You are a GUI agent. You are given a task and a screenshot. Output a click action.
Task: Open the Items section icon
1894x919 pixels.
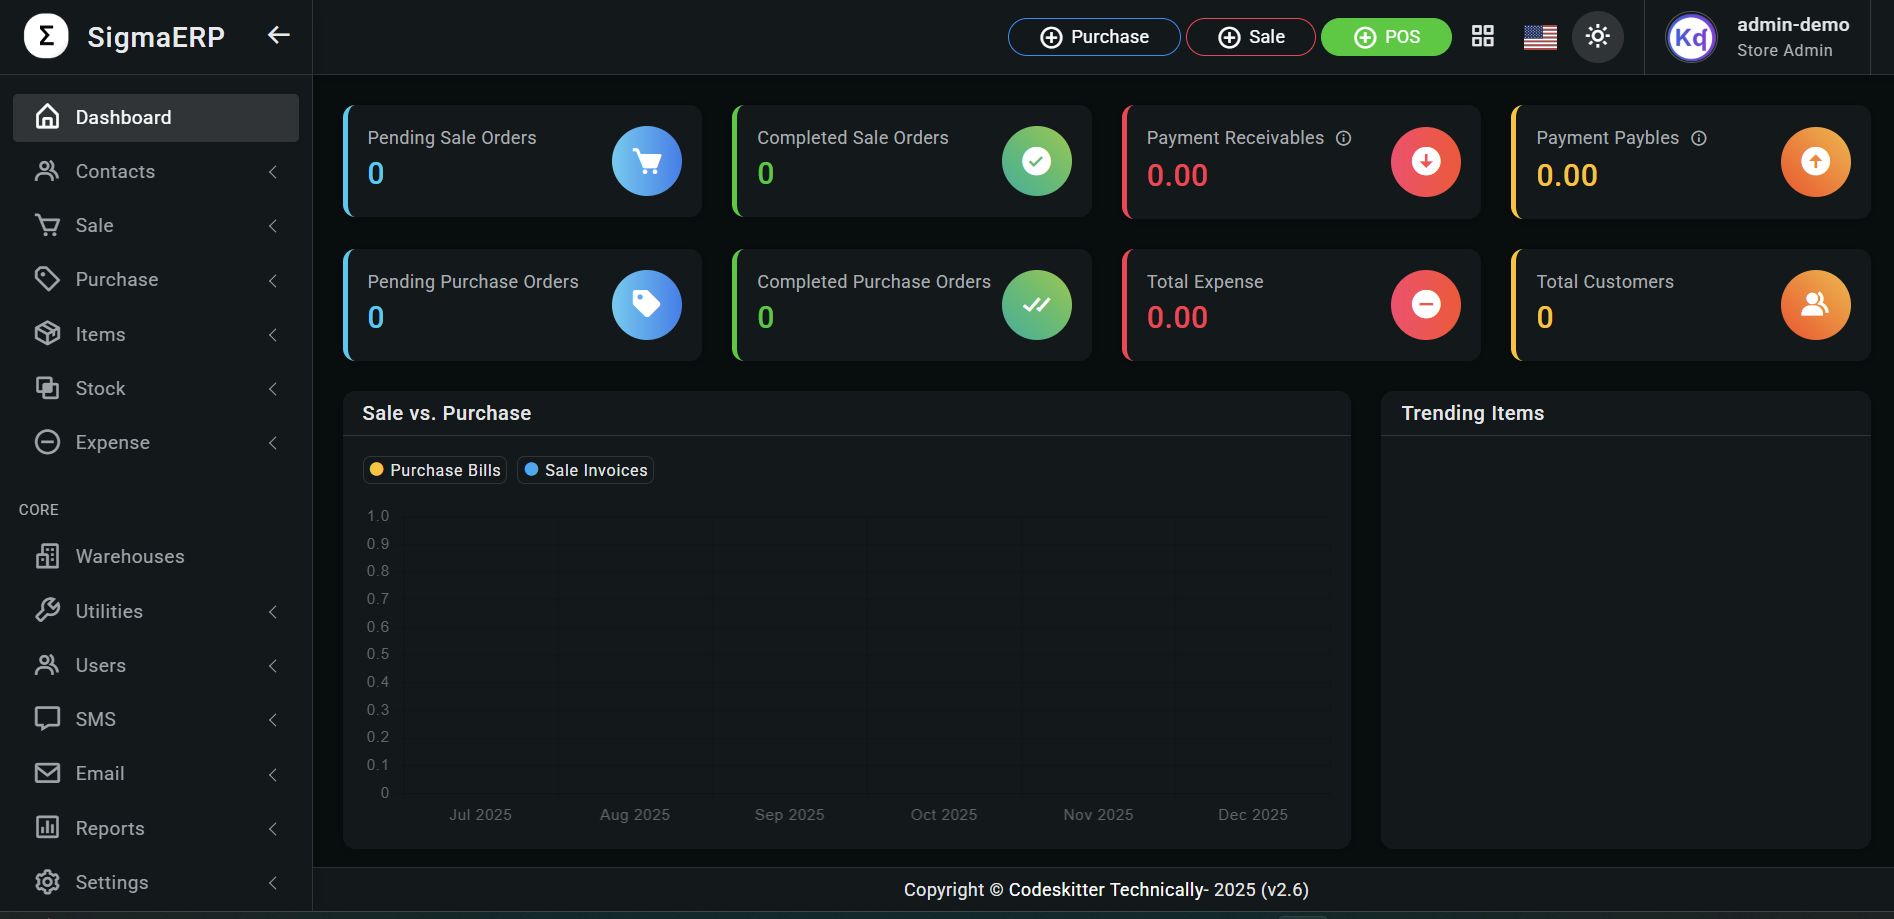pos(47,334)
